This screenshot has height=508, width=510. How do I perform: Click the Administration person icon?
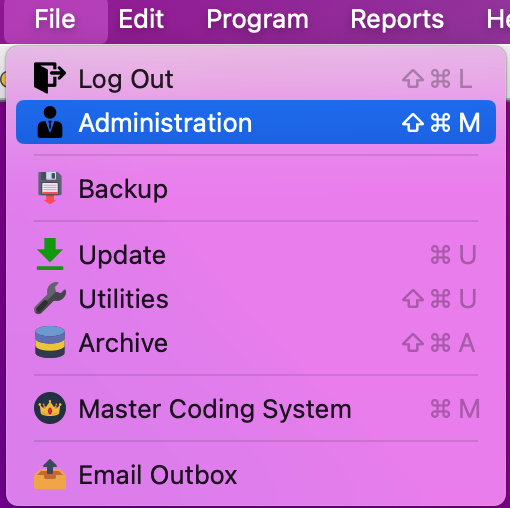tap(50, 122)
